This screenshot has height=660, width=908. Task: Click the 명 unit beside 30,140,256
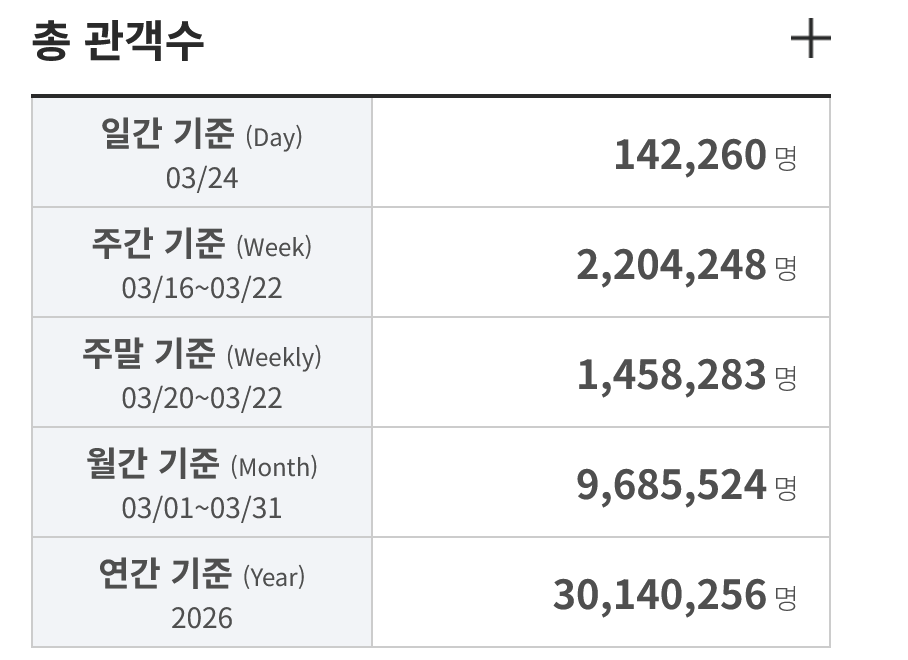pos(786,598)
